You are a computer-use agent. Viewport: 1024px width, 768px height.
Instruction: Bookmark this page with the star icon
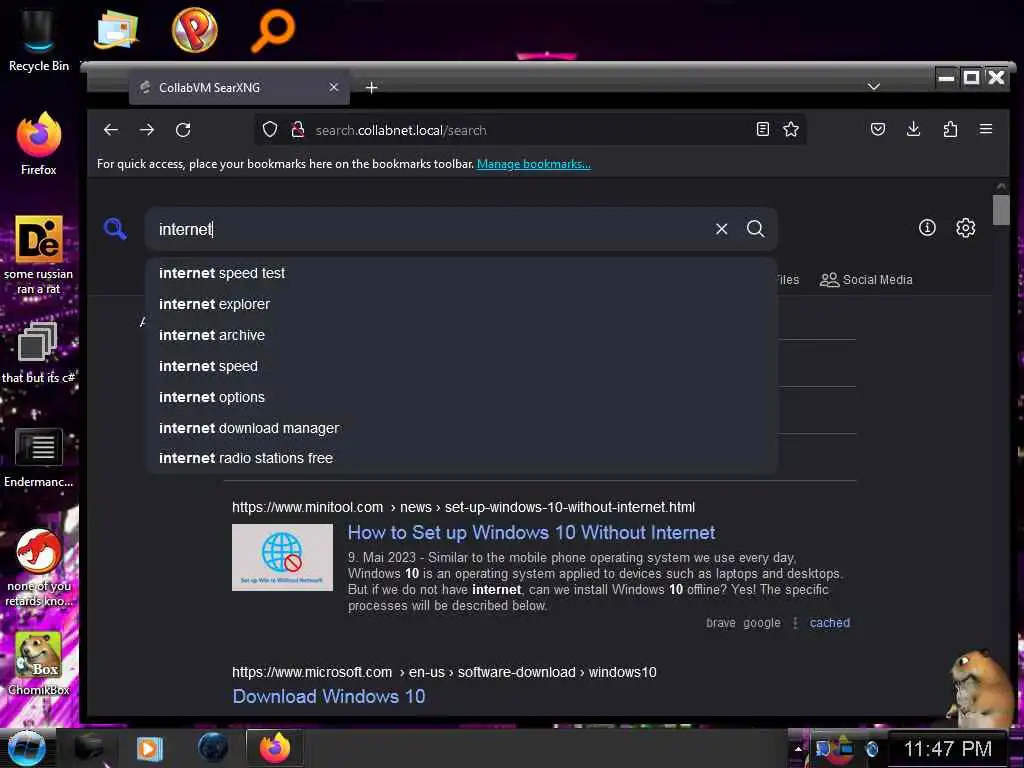[x=791, y=129]
